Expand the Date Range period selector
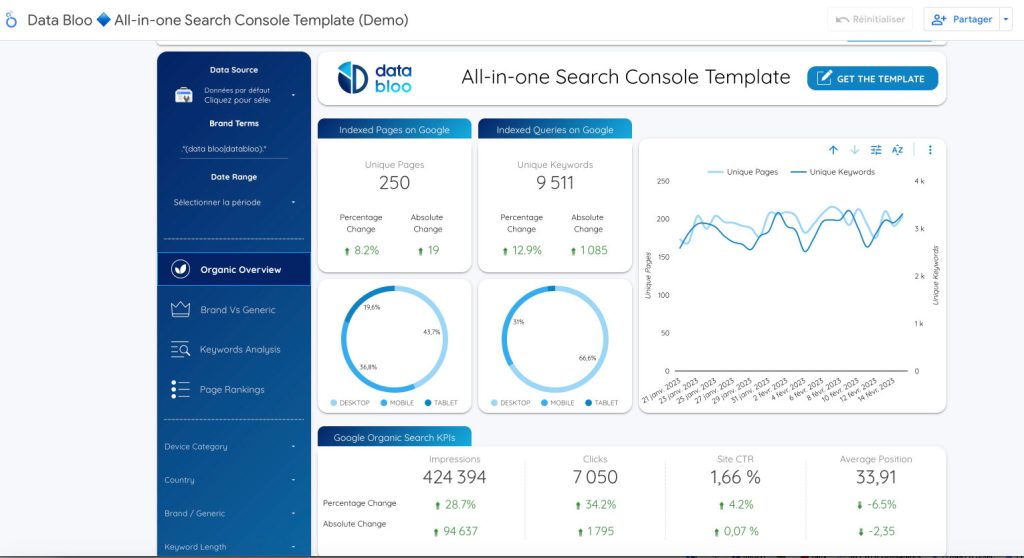Viewport: 1024px width, 558px height. coord(234,202)
